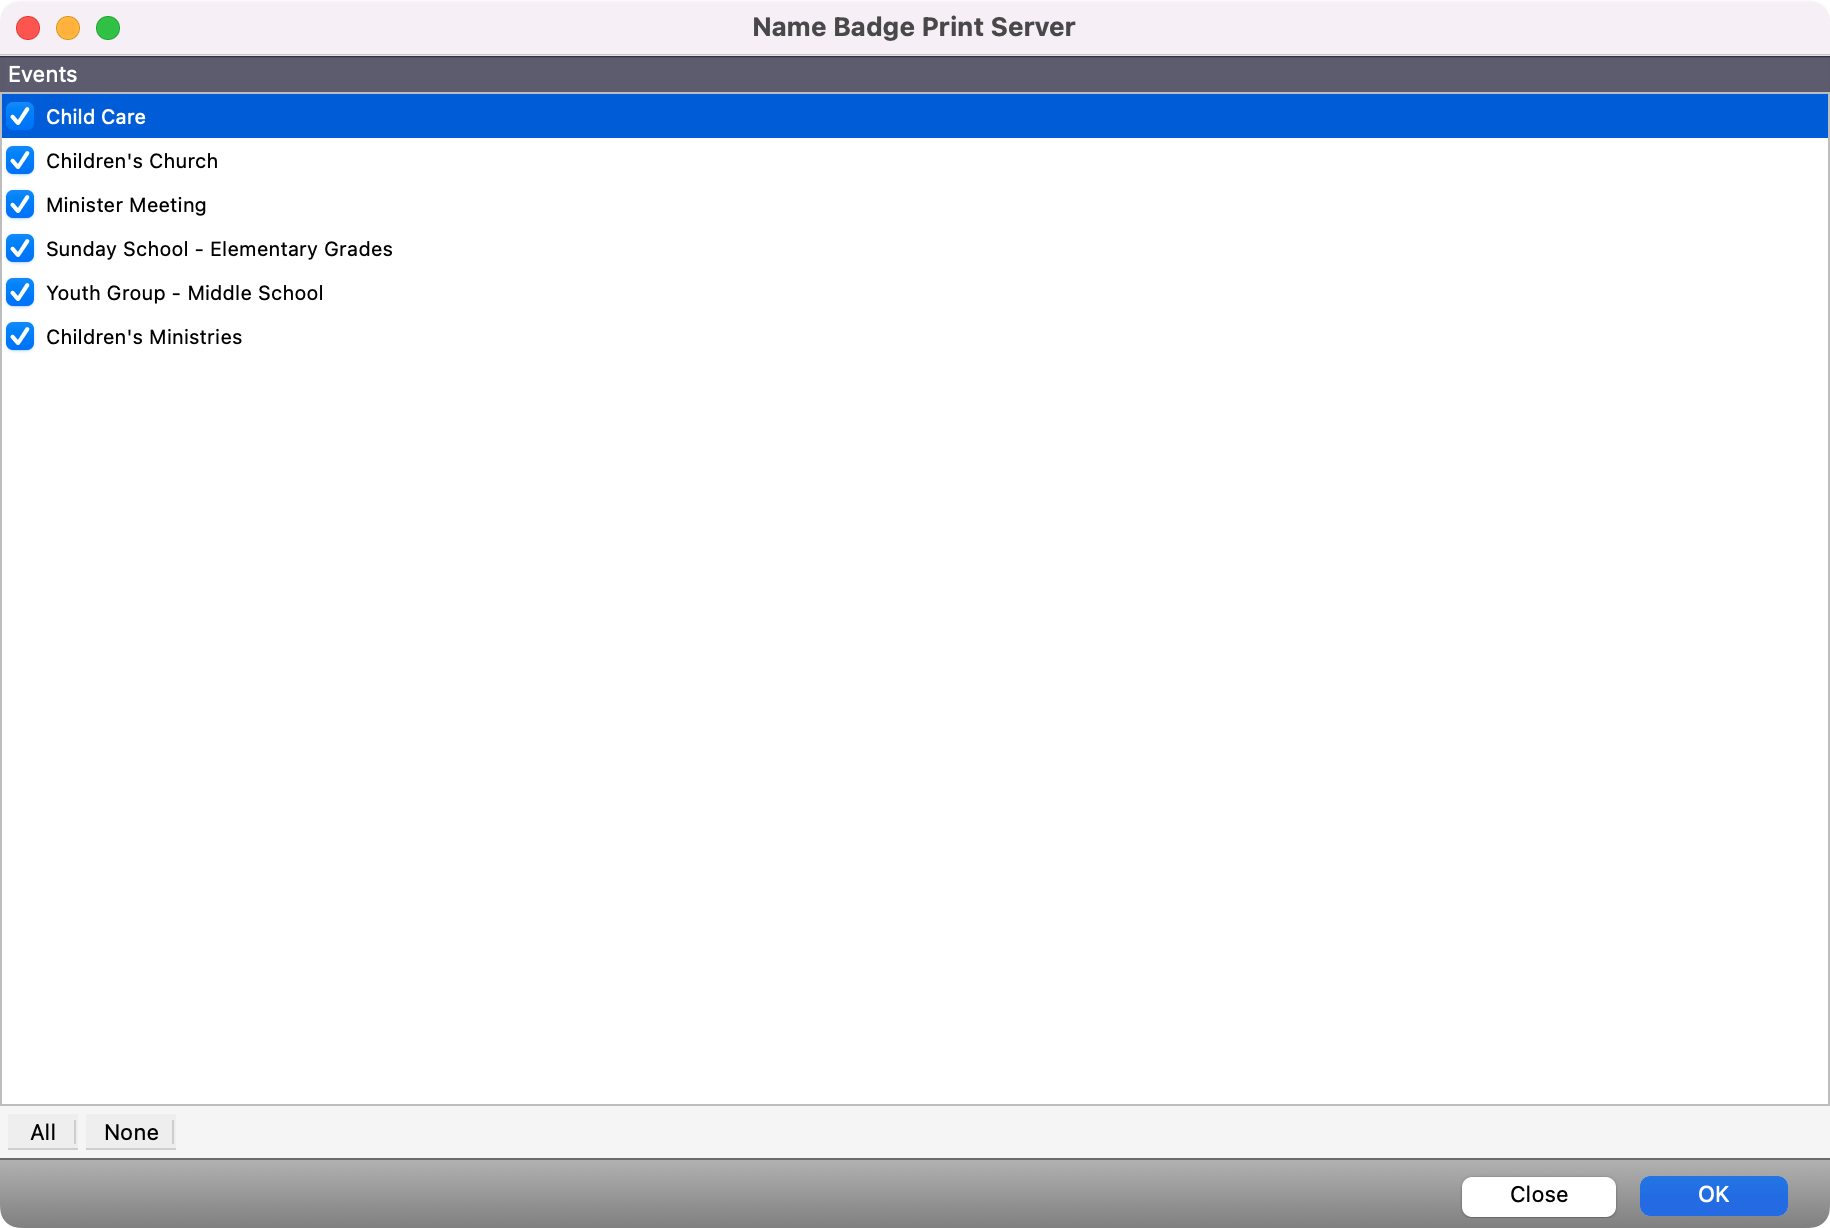Screen dimensions: 1830x1228
Task: Highlight the Minister Meeting event name
Action: click(126, 205)
